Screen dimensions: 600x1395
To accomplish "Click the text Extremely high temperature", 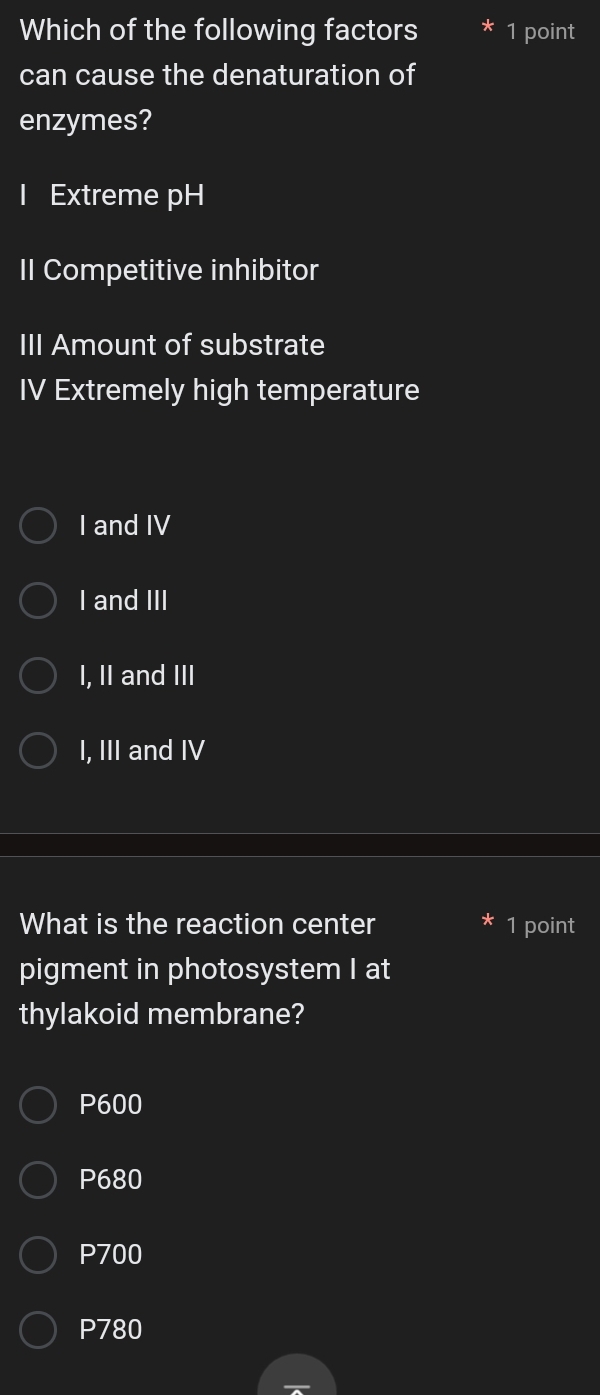I will coord(220,390).
